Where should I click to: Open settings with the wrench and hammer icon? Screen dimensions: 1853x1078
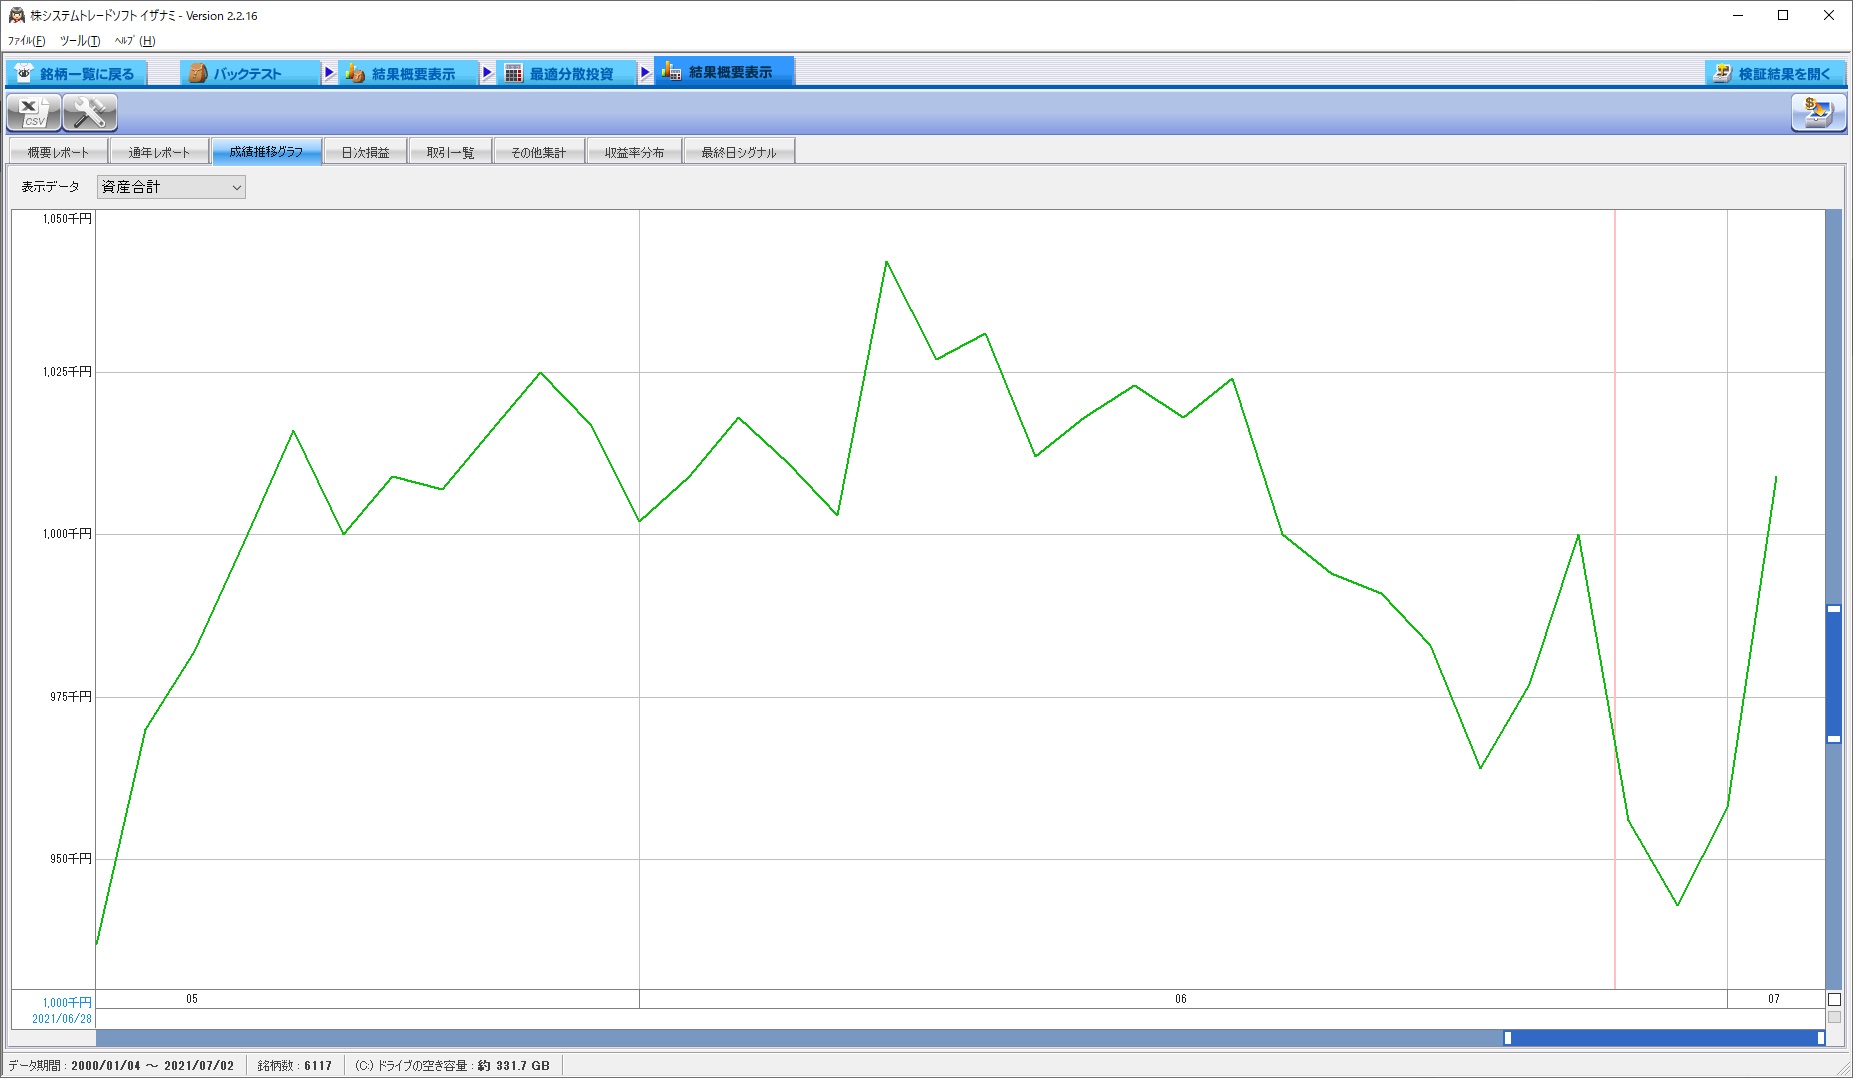pyautogui.click(x=90, y=113)
